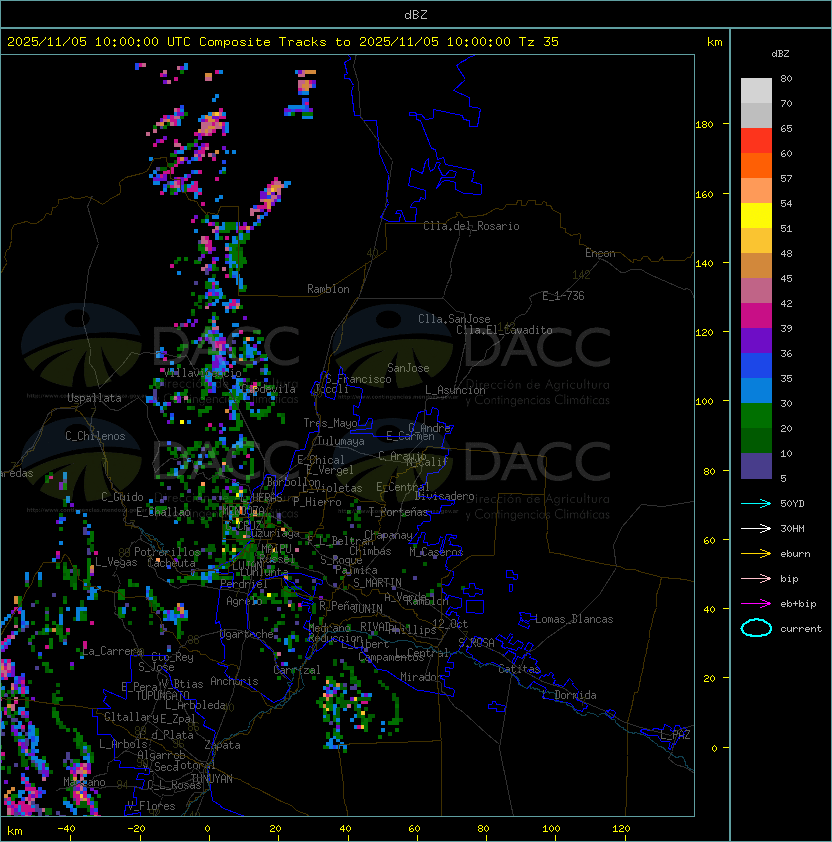Click the 'S_MARTIN' map label
This screenshot has width=832, height=842.
pyautogui.click(x=377, y=583)
